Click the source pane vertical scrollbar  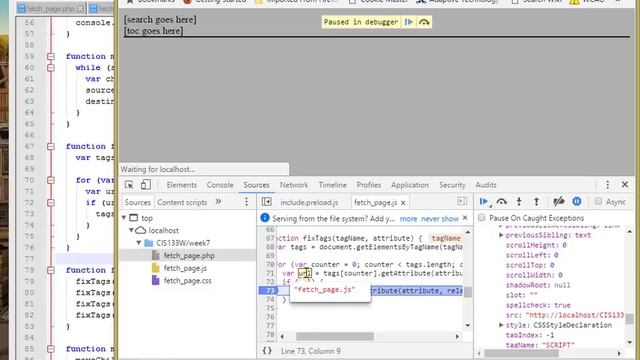468,292
